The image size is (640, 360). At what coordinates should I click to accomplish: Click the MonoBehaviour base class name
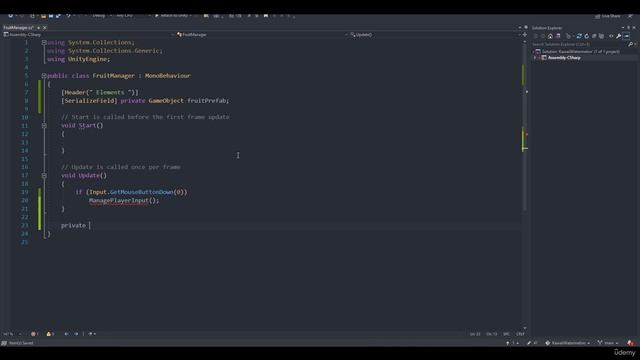168,76
